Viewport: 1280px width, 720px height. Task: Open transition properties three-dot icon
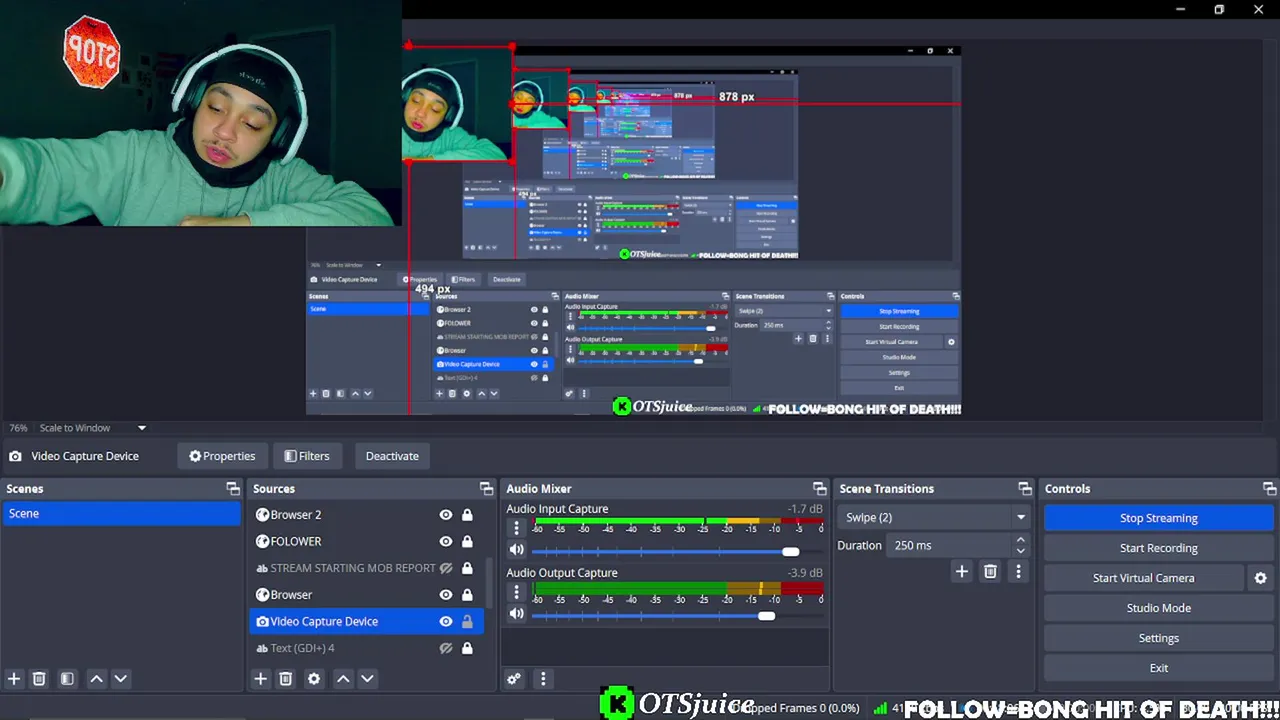click(x=1018, y=571)
